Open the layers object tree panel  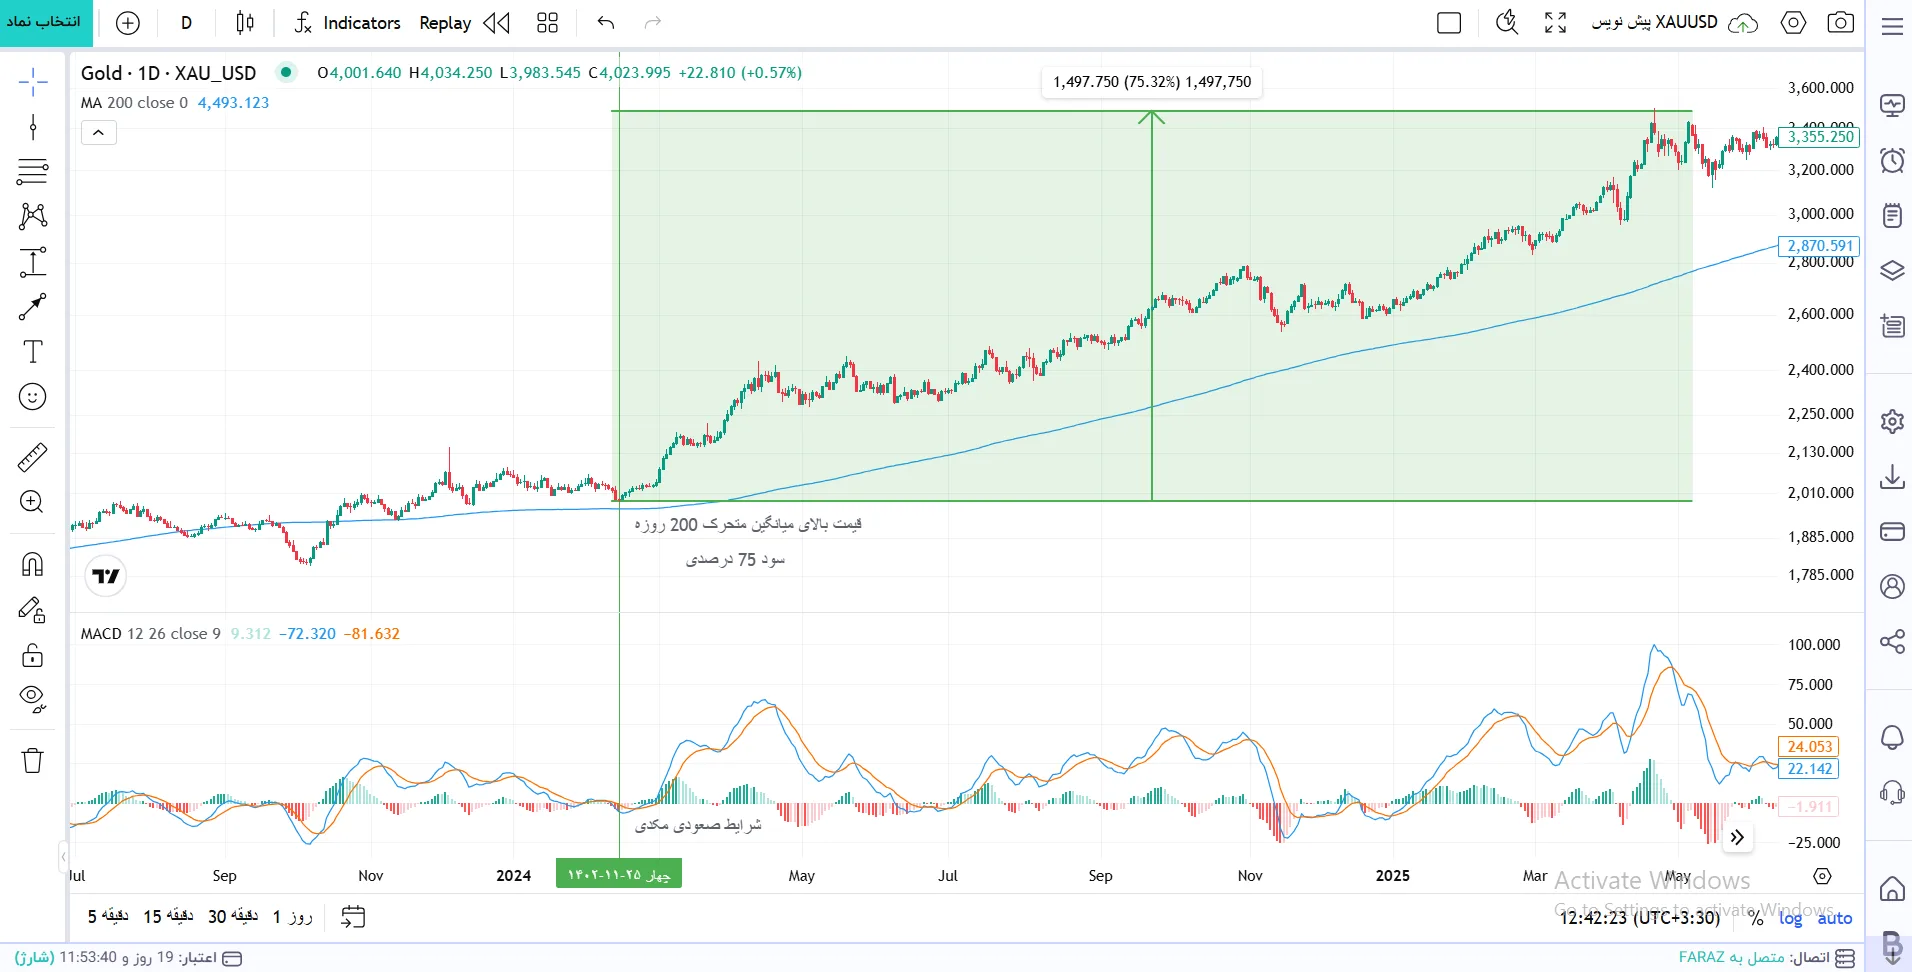(1892, 270)
